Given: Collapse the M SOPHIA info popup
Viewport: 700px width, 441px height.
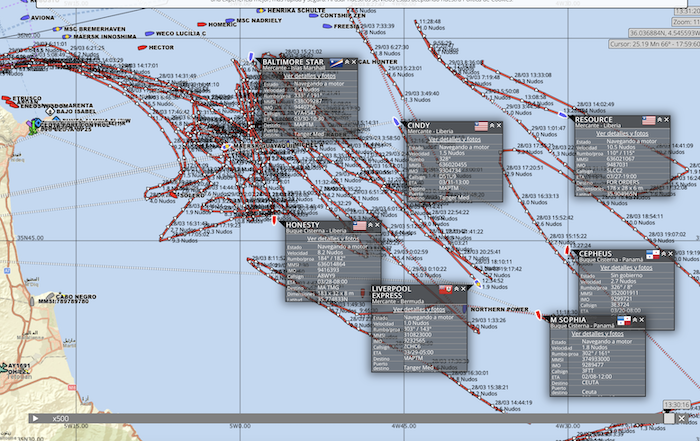Looking at the screenshot, I should (x=634, y=320).
